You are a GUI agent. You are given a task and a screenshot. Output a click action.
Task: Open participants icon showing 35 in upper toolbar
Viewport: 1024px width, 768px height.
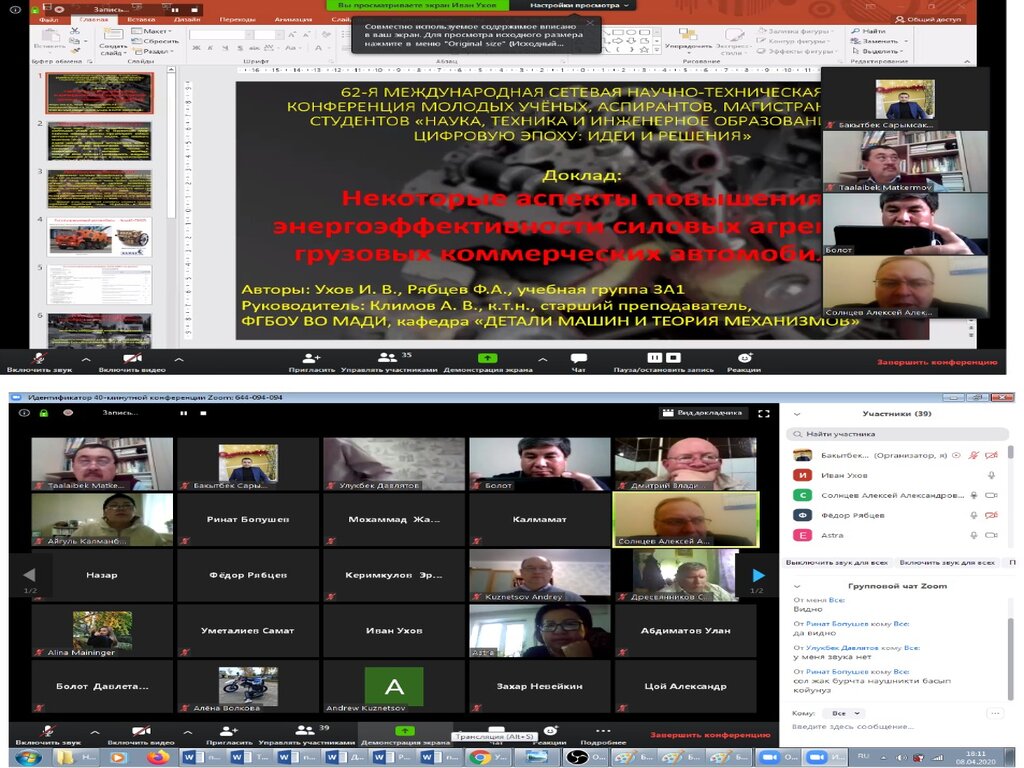389,357
